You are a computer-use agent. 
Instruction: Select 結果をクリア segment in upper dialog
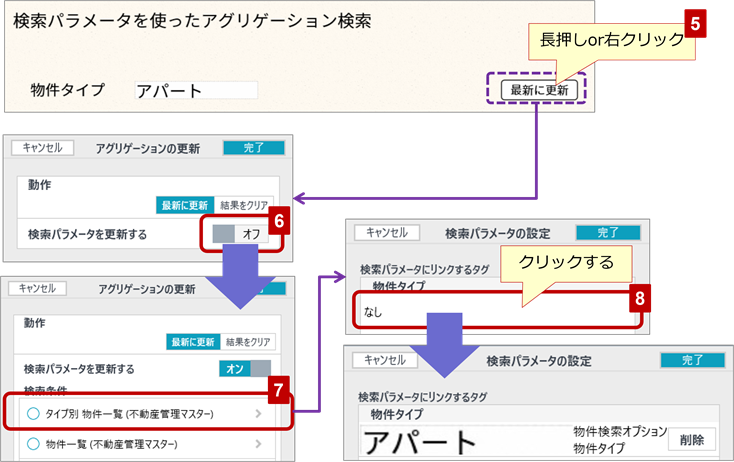(x=244, y=205)
